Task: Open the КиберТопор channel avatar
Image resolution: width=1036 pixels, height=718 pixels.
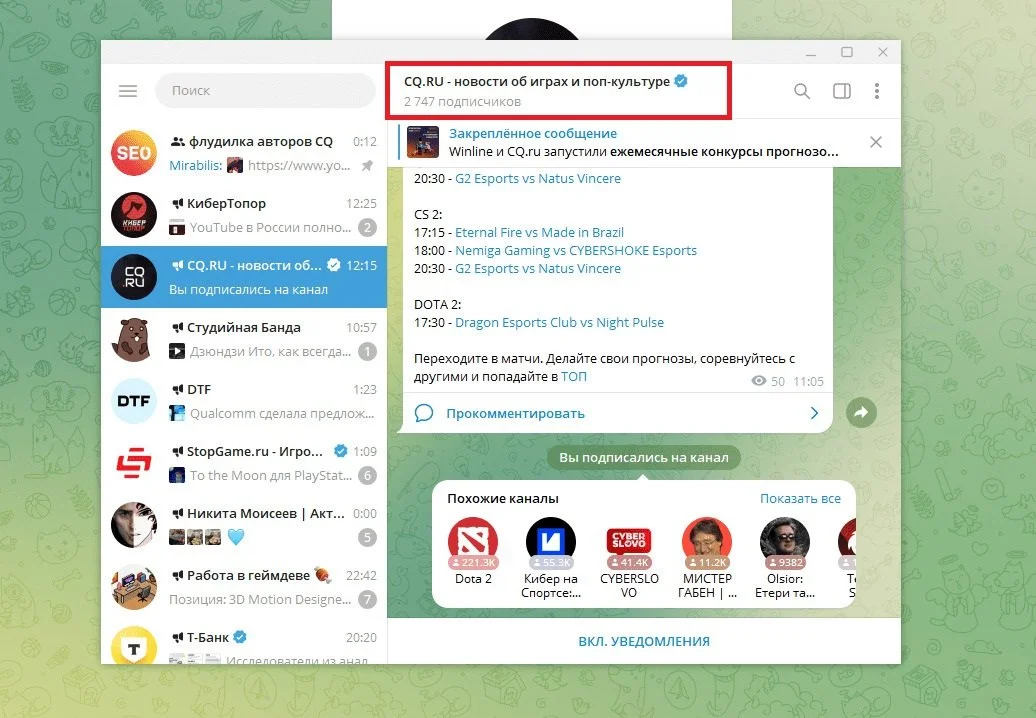Action: (x=133, y=215)
